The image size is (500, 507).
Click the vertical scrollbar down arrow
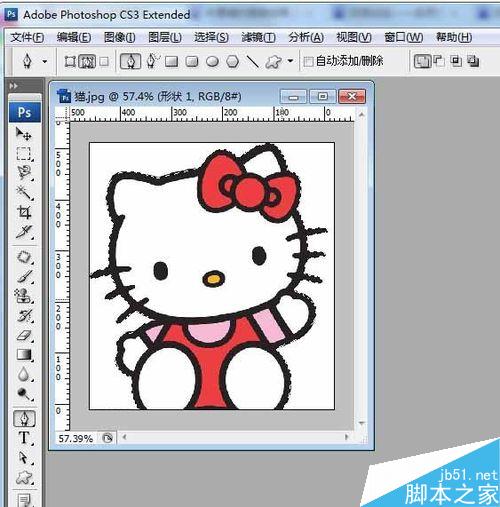361,423
